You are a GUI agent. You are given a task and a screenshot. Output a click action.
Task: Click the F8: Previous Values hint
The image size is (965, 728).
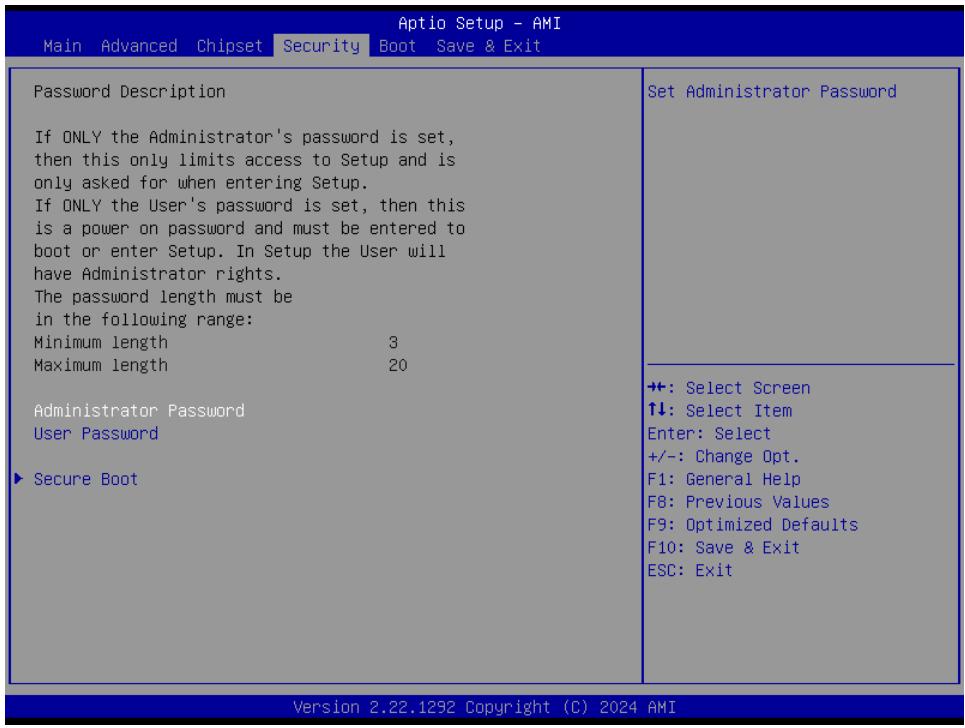tap(739, 502)
